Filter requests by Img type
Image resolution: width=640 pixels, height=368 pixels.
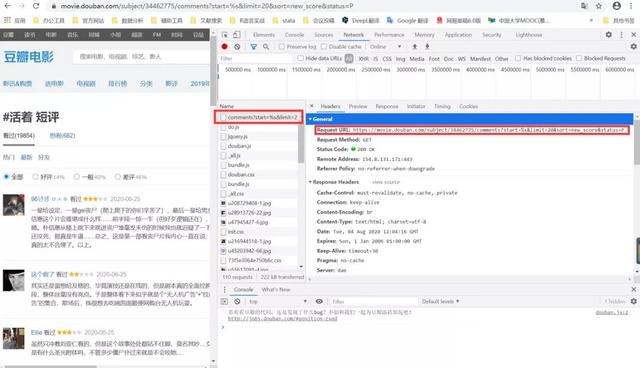[x=400, y=59]
